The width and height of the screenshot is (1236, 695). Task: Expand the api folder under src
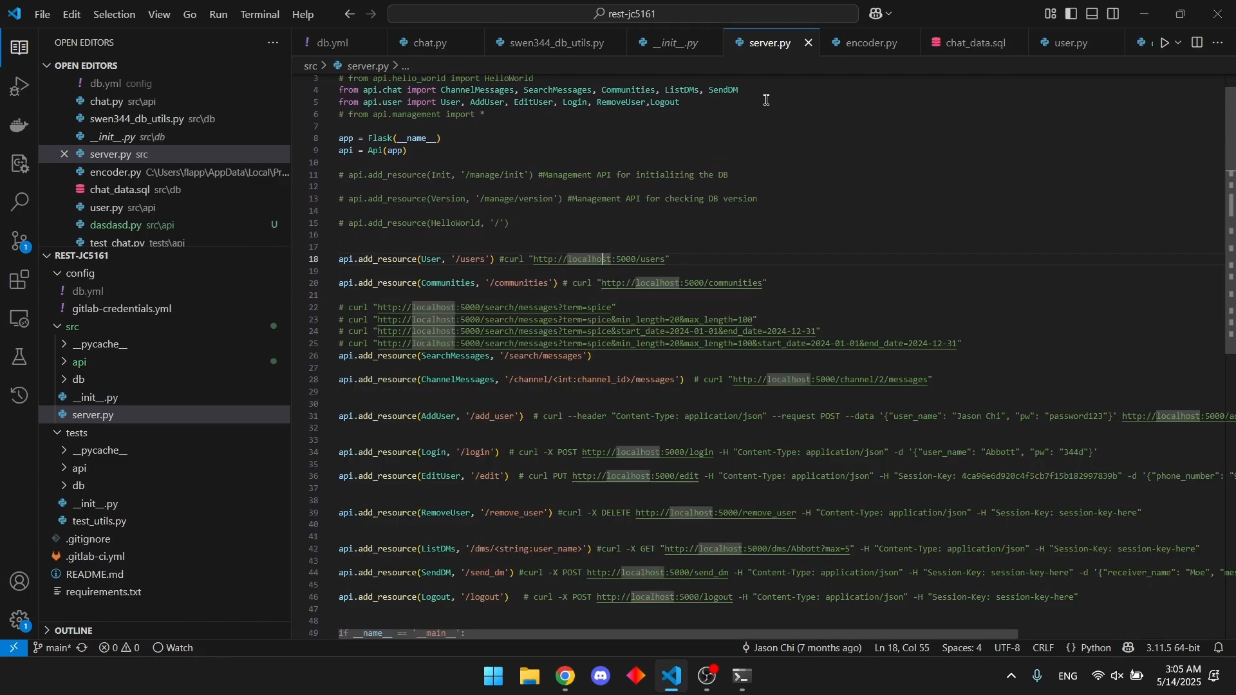point(165,362)
